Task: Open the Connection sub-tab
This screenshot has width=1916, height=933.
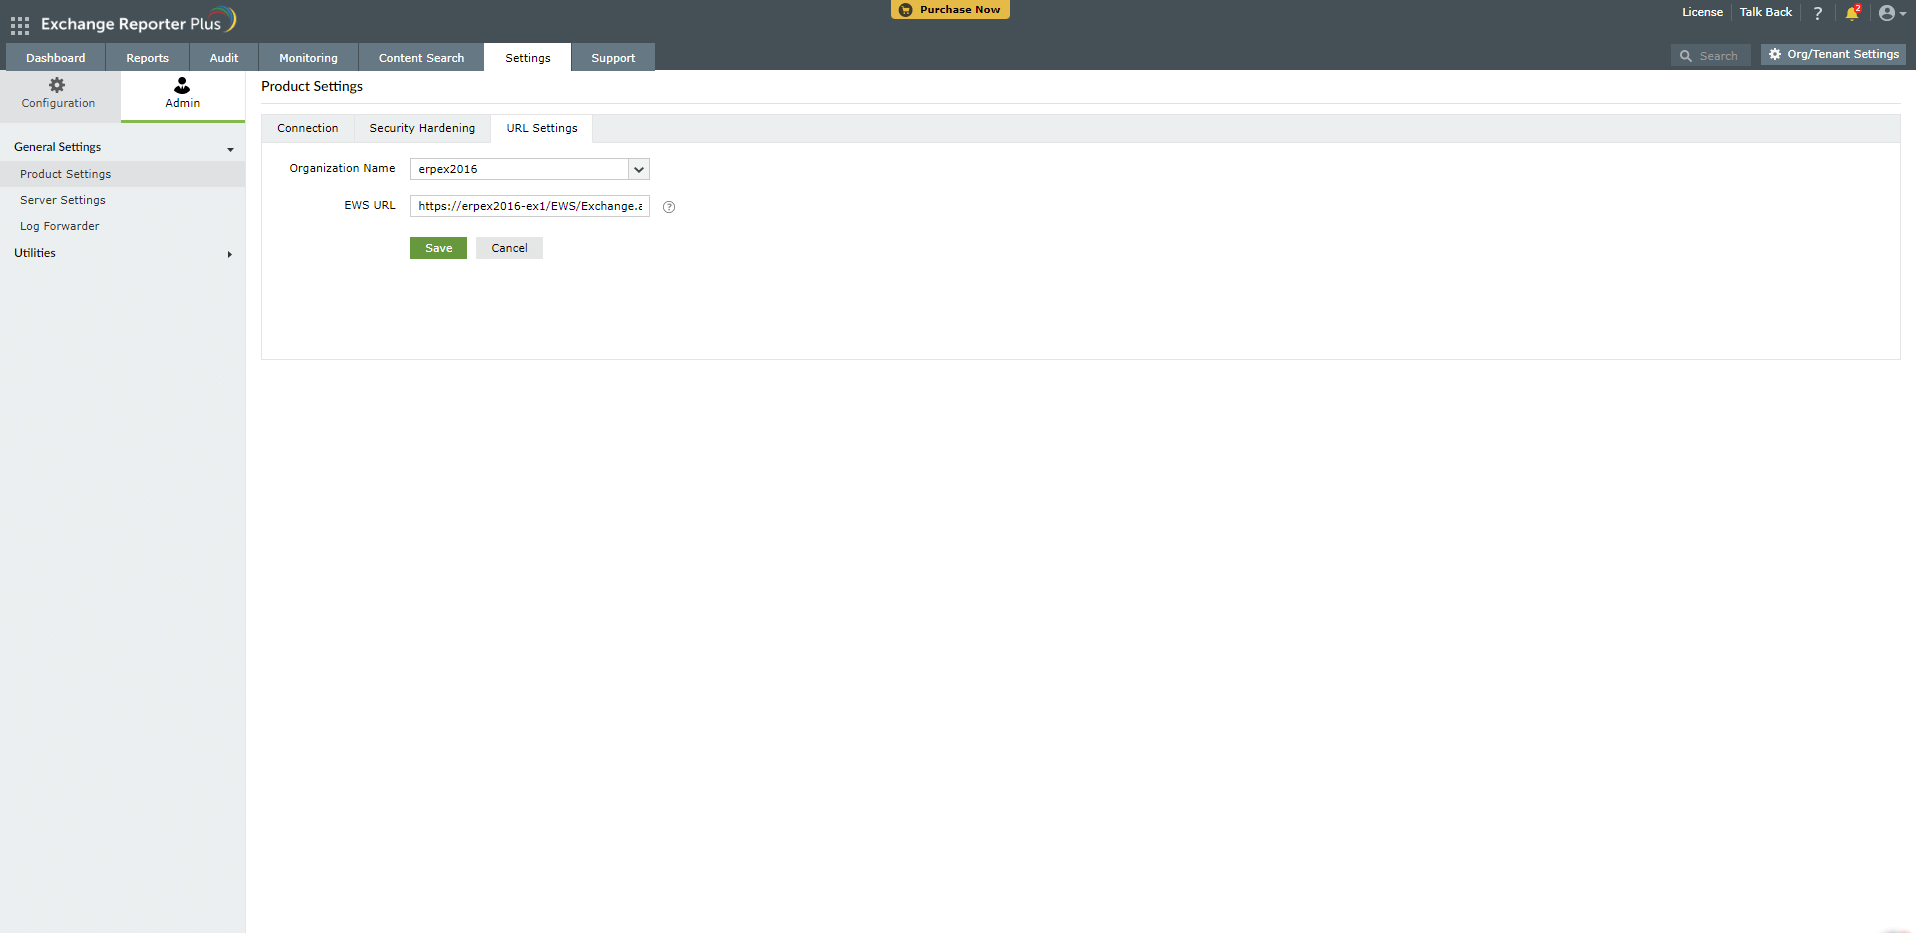Action: (x=308, y=128)
